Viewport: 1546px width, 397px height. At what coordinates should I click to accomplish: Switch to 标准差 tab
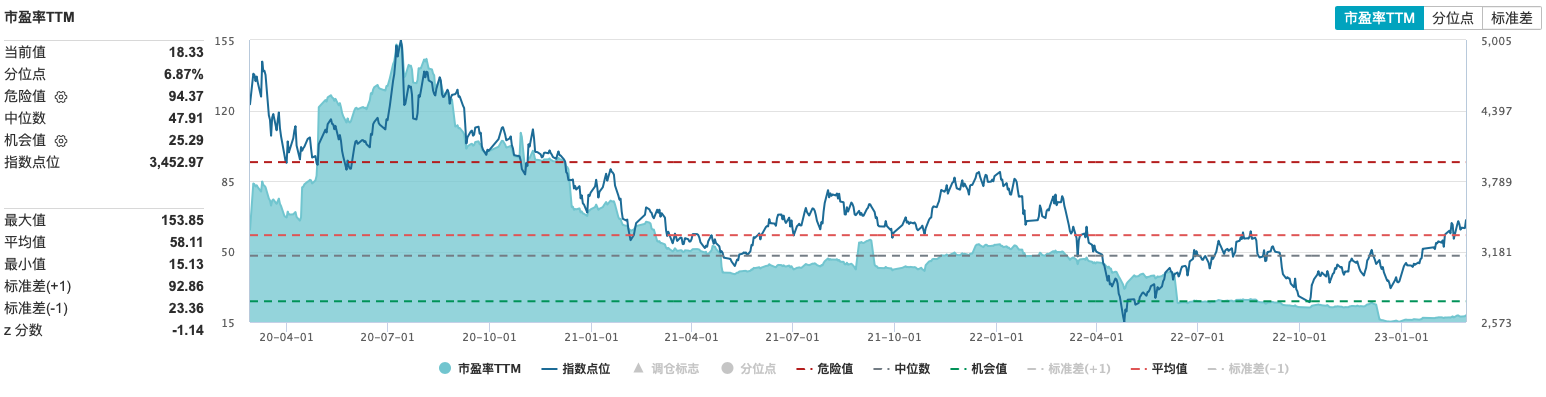[x=1511, y=18]
